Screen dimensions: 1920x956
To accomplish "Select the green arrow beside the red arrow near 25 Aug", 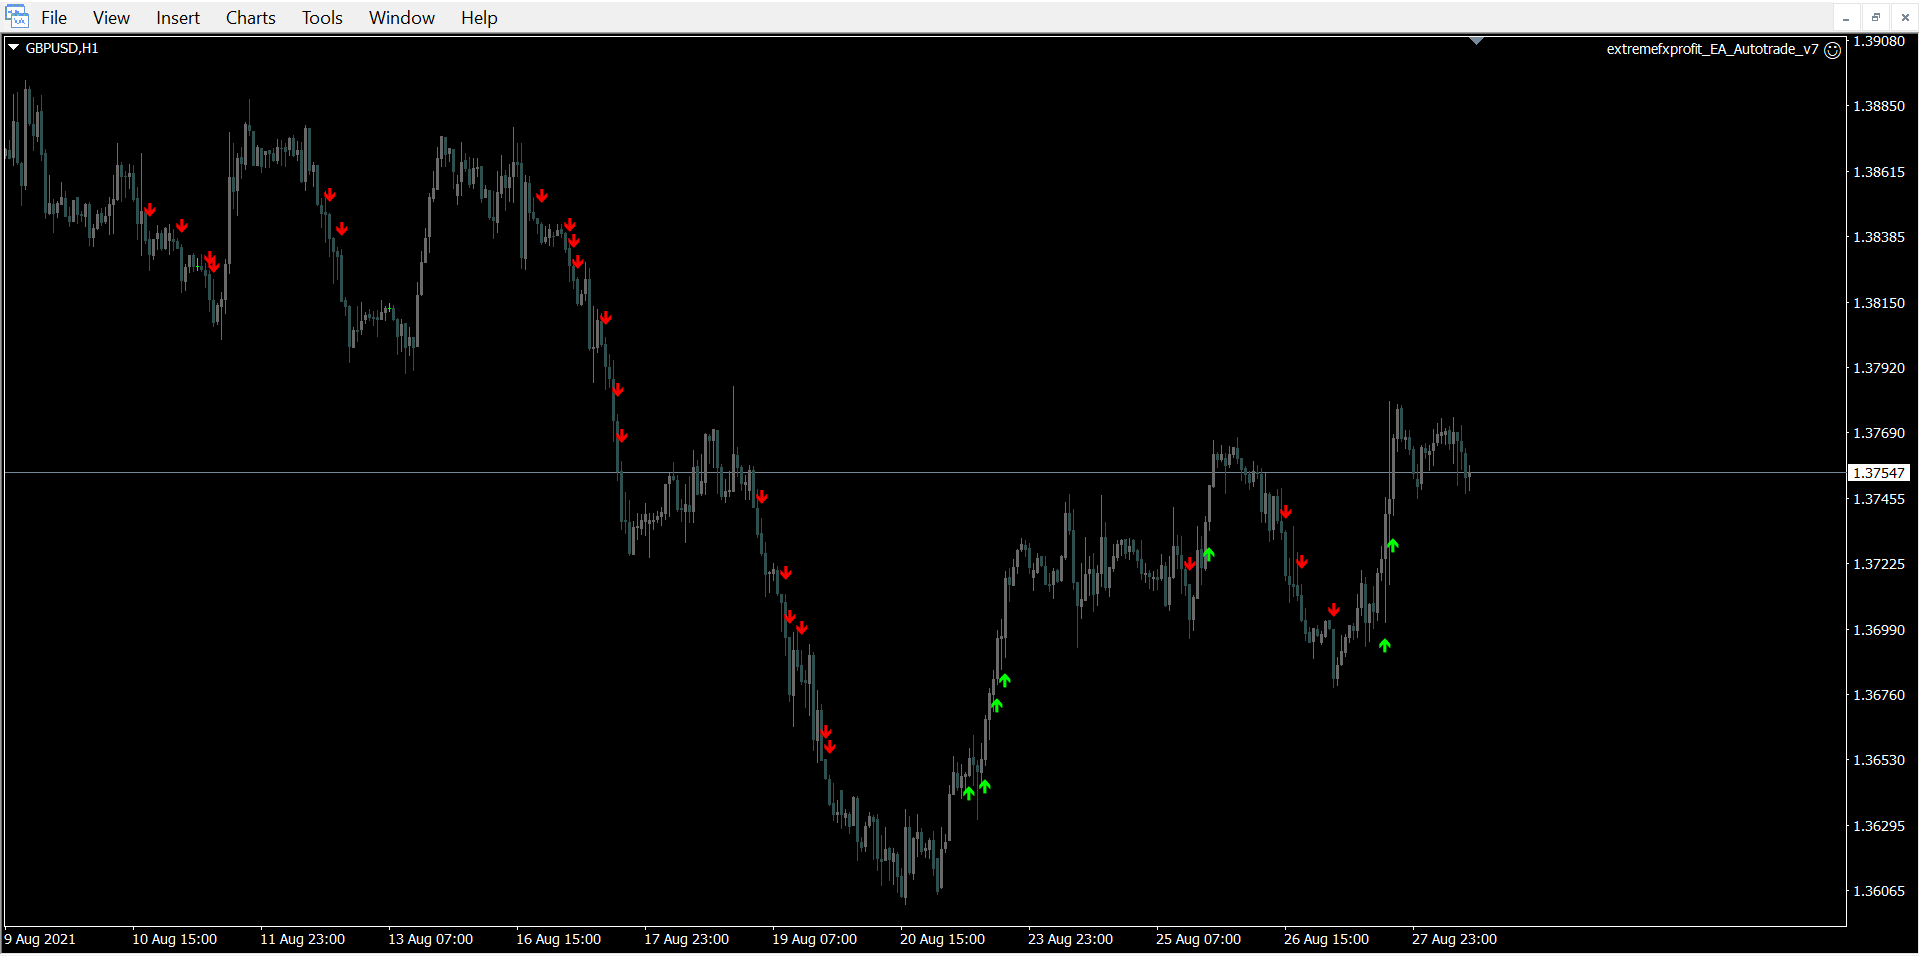I will coord(1208,554).
